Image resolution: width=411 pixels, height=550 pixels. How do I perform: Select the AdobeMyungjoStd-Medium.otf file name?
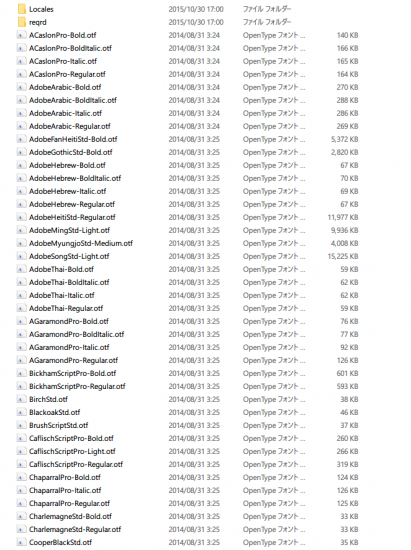pos(81,243)
